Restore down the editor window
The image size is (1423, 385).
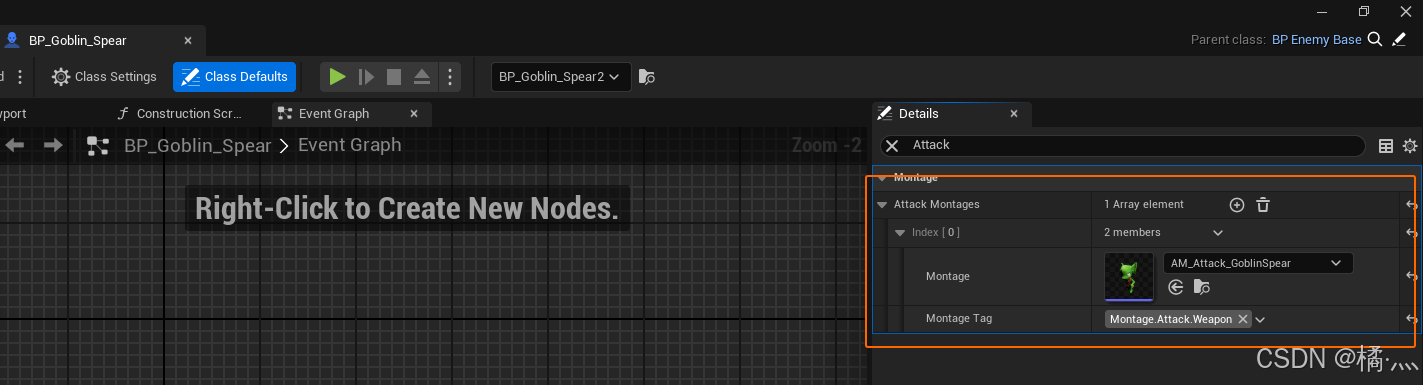point(1364,11)
